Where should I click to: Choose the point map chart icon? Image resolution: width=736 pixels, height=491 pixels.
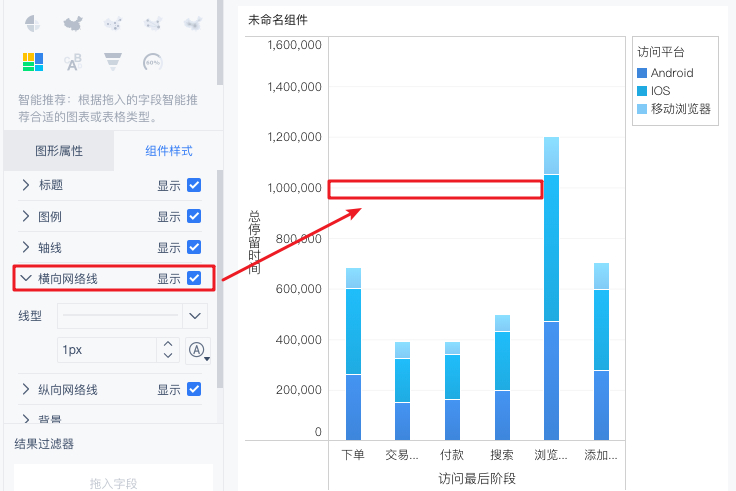[x=113, y=23]
